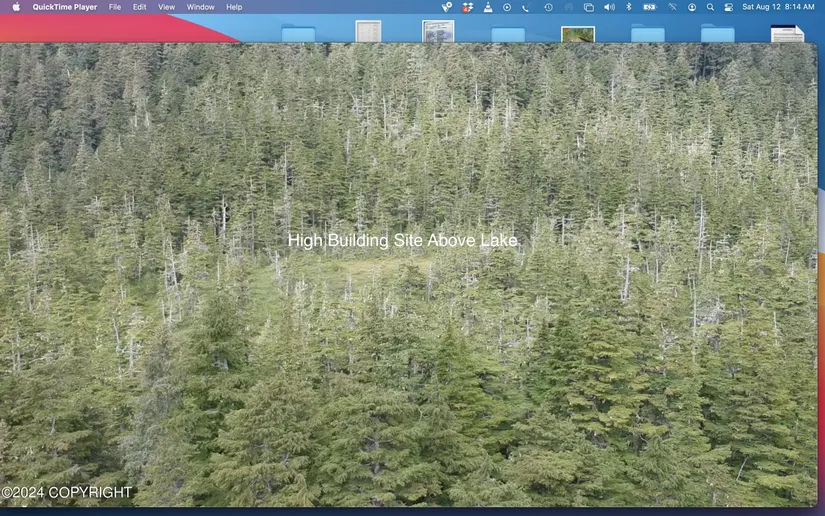This screenshot has height=516, width=825.
Task: Click the Wi-Fi status icon
Action: point(673,7)
